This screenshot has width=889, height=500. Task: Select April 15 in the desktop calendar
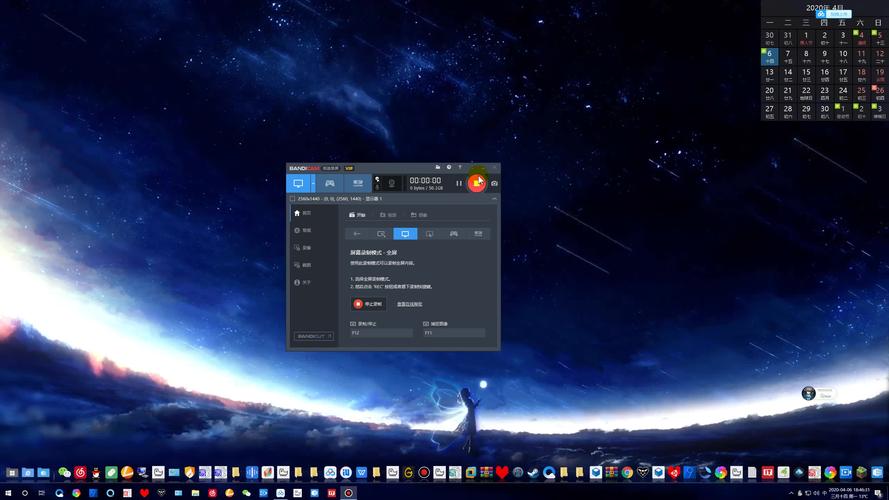coord(806,74)
